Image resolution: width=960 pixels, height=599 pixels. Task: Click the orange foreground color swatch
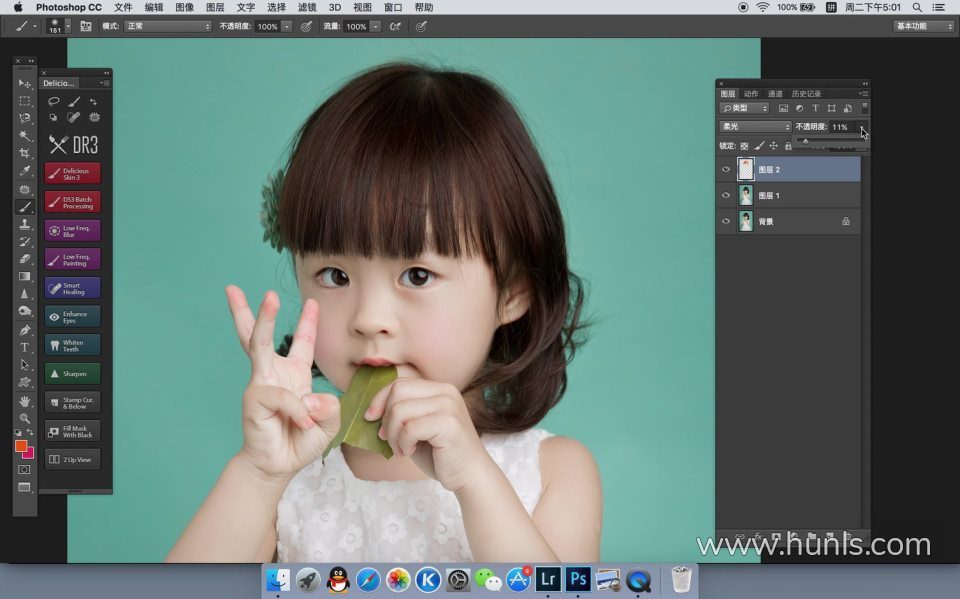(21, 446)
